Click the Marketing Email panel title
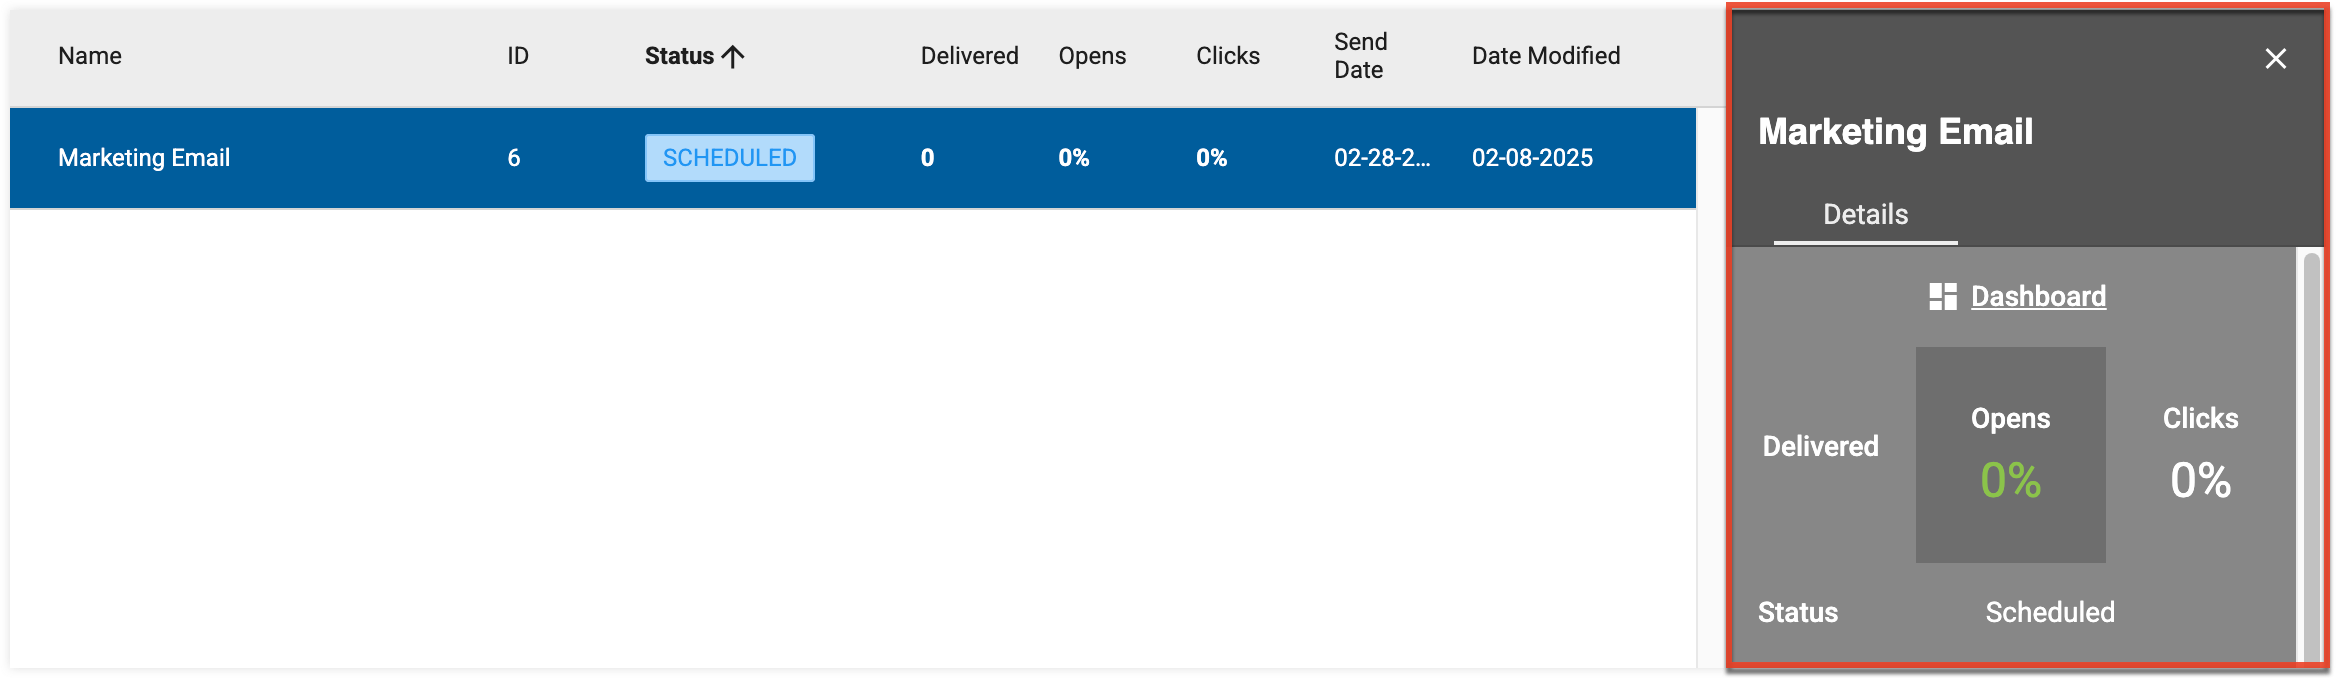 (x=1895, y=132)
